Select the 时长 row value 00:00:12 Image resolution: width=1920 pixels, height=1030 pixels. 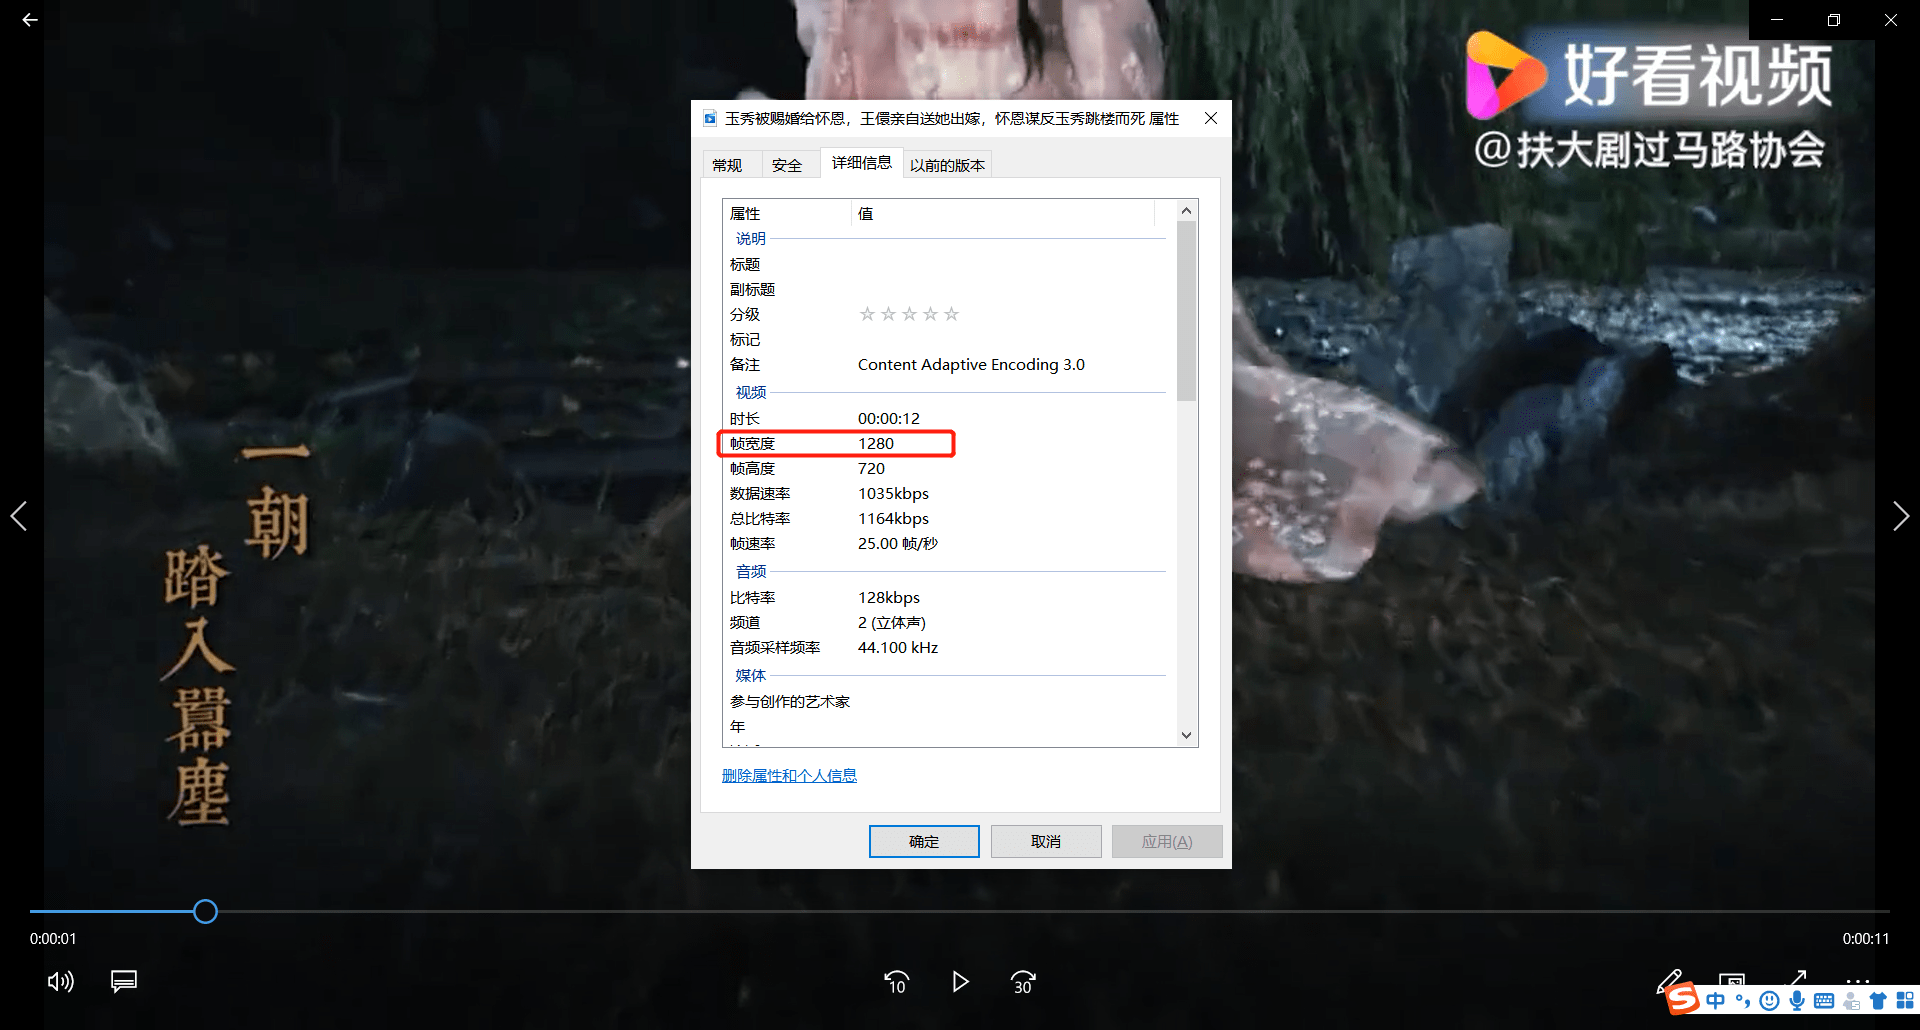tap(888, 418)
